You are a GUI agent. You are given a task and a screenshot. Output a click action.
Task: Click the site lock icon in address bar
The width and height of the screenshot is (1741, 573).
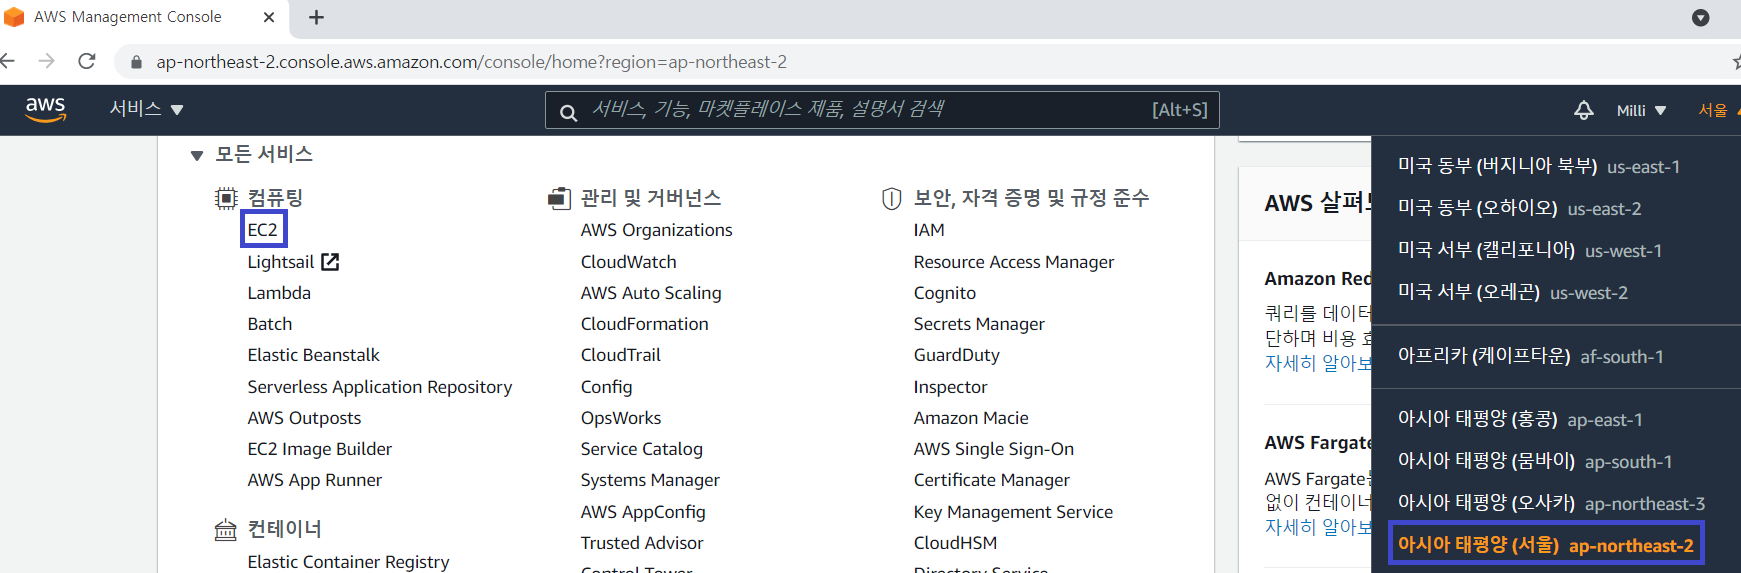tap(136, 62)
